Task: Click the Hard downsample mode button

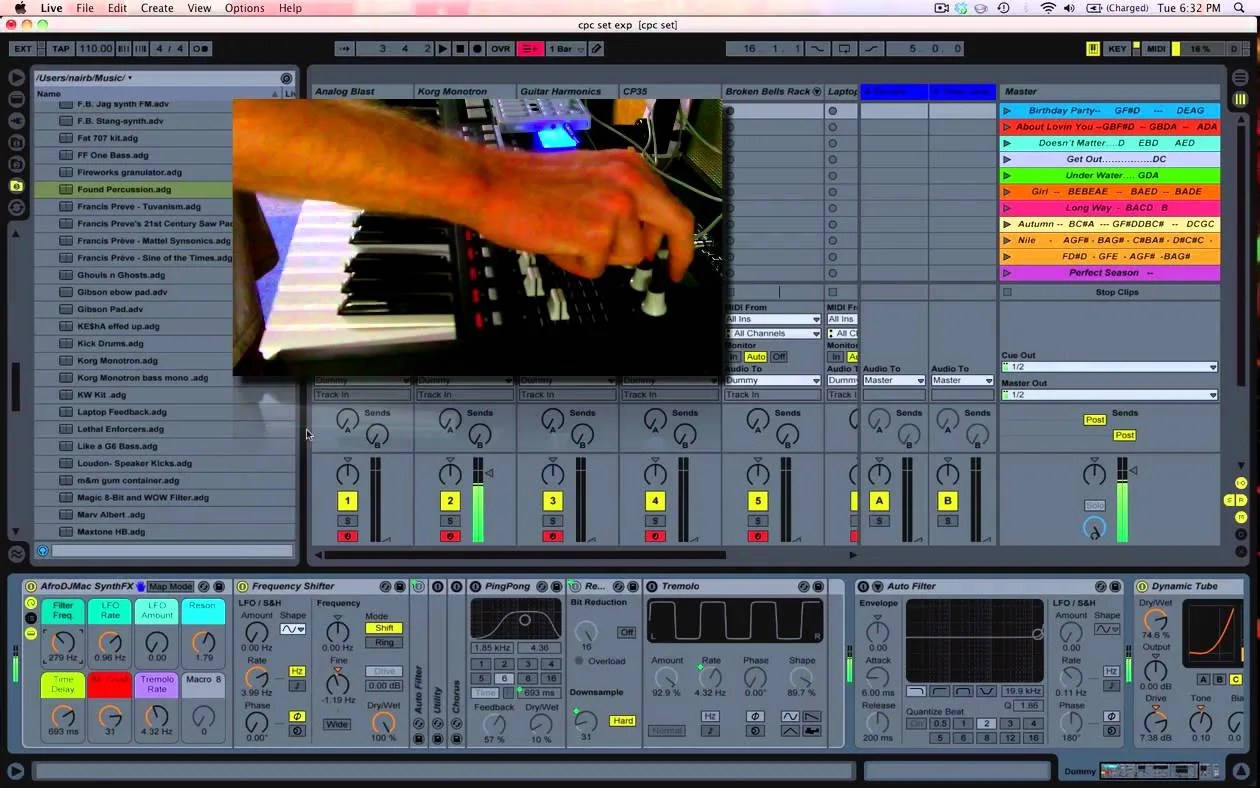Action: (x=623, y=720)
